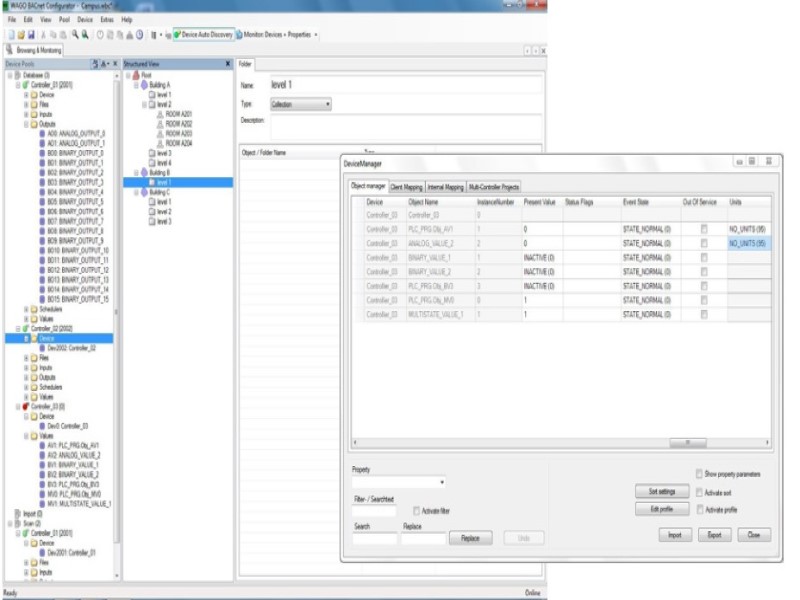The height and width of the screenshot is (600, 800).
Task: Click the blue clock toolbar icon
Action: pyautogui.click(x=139, y=35)
